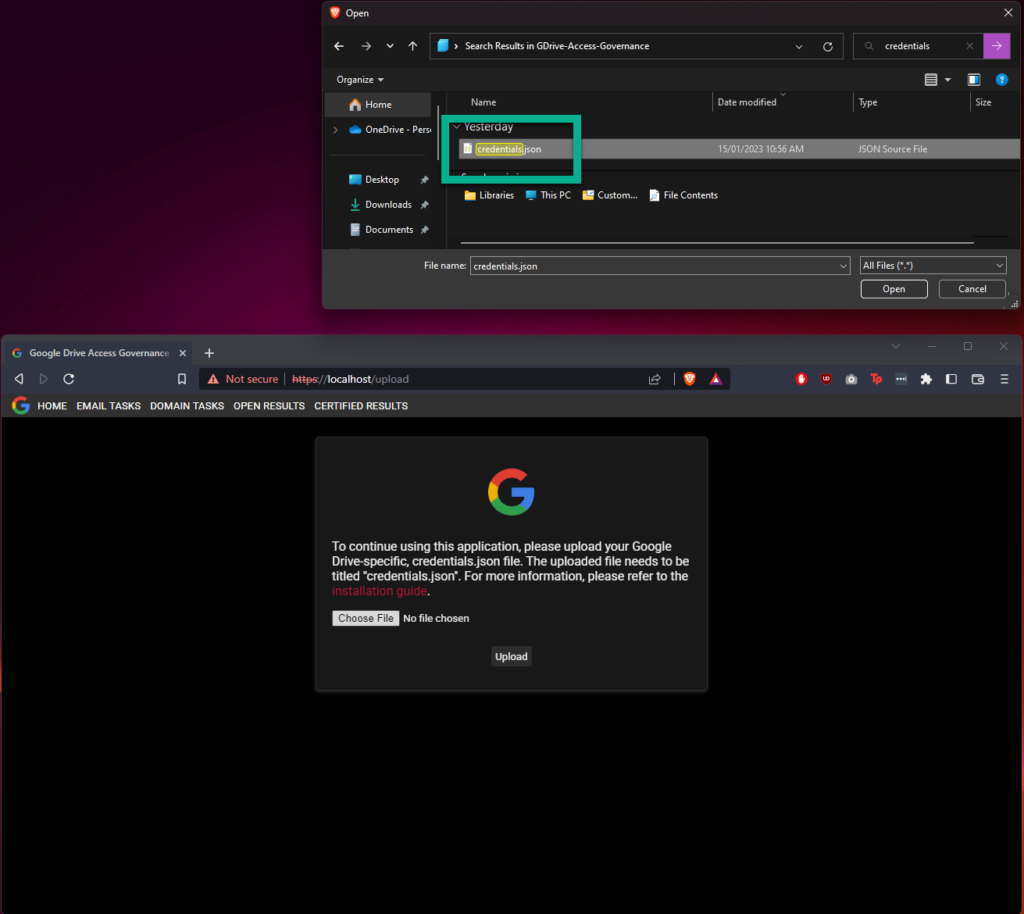
Task: Search again in Libraries
Action: click(489, 195)
